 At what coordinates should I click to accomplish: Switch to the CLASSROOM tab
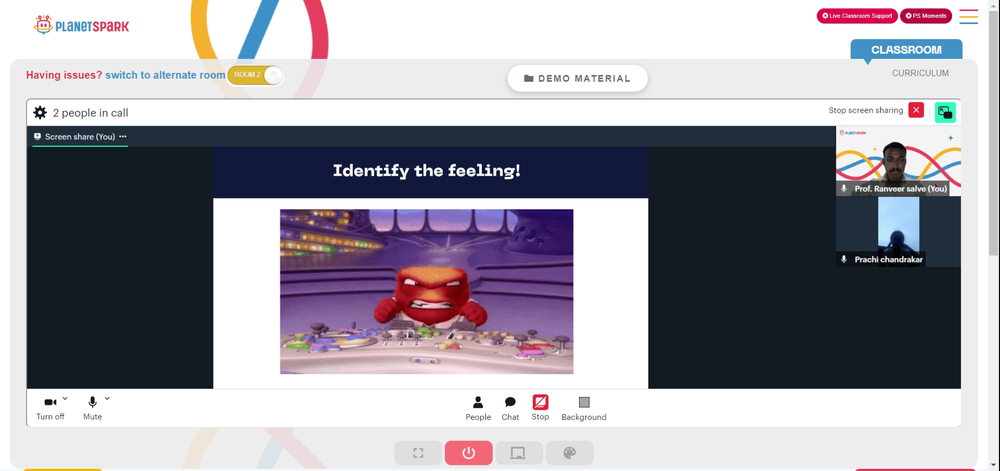point(906,50)
